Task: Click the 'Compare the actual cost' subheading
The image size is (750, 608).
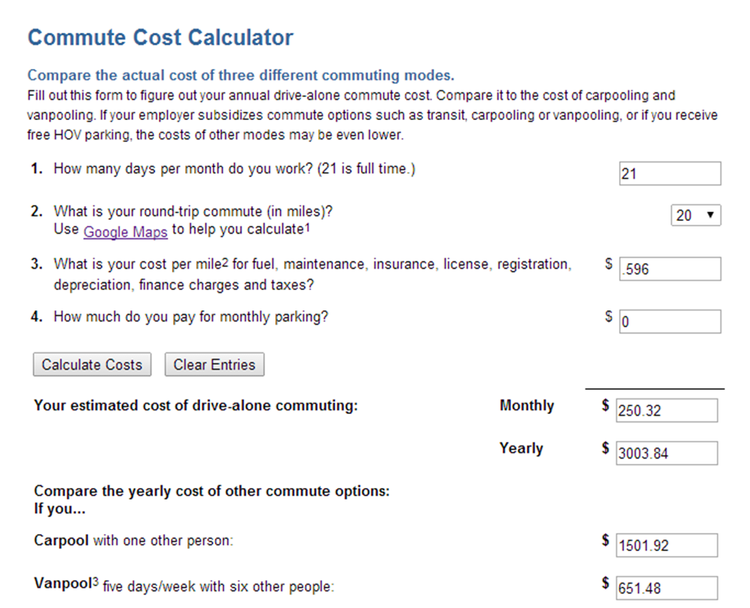Action: point(240,75)
